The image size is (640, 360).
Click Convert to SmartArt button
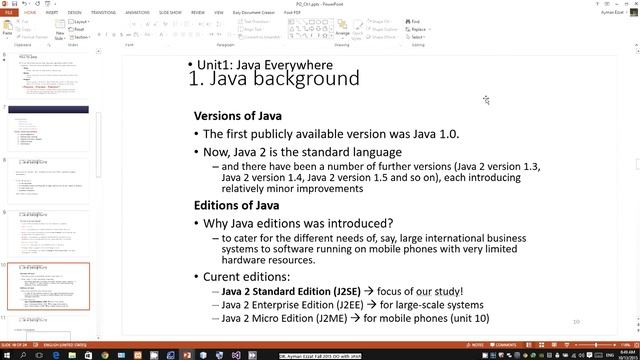259,37
